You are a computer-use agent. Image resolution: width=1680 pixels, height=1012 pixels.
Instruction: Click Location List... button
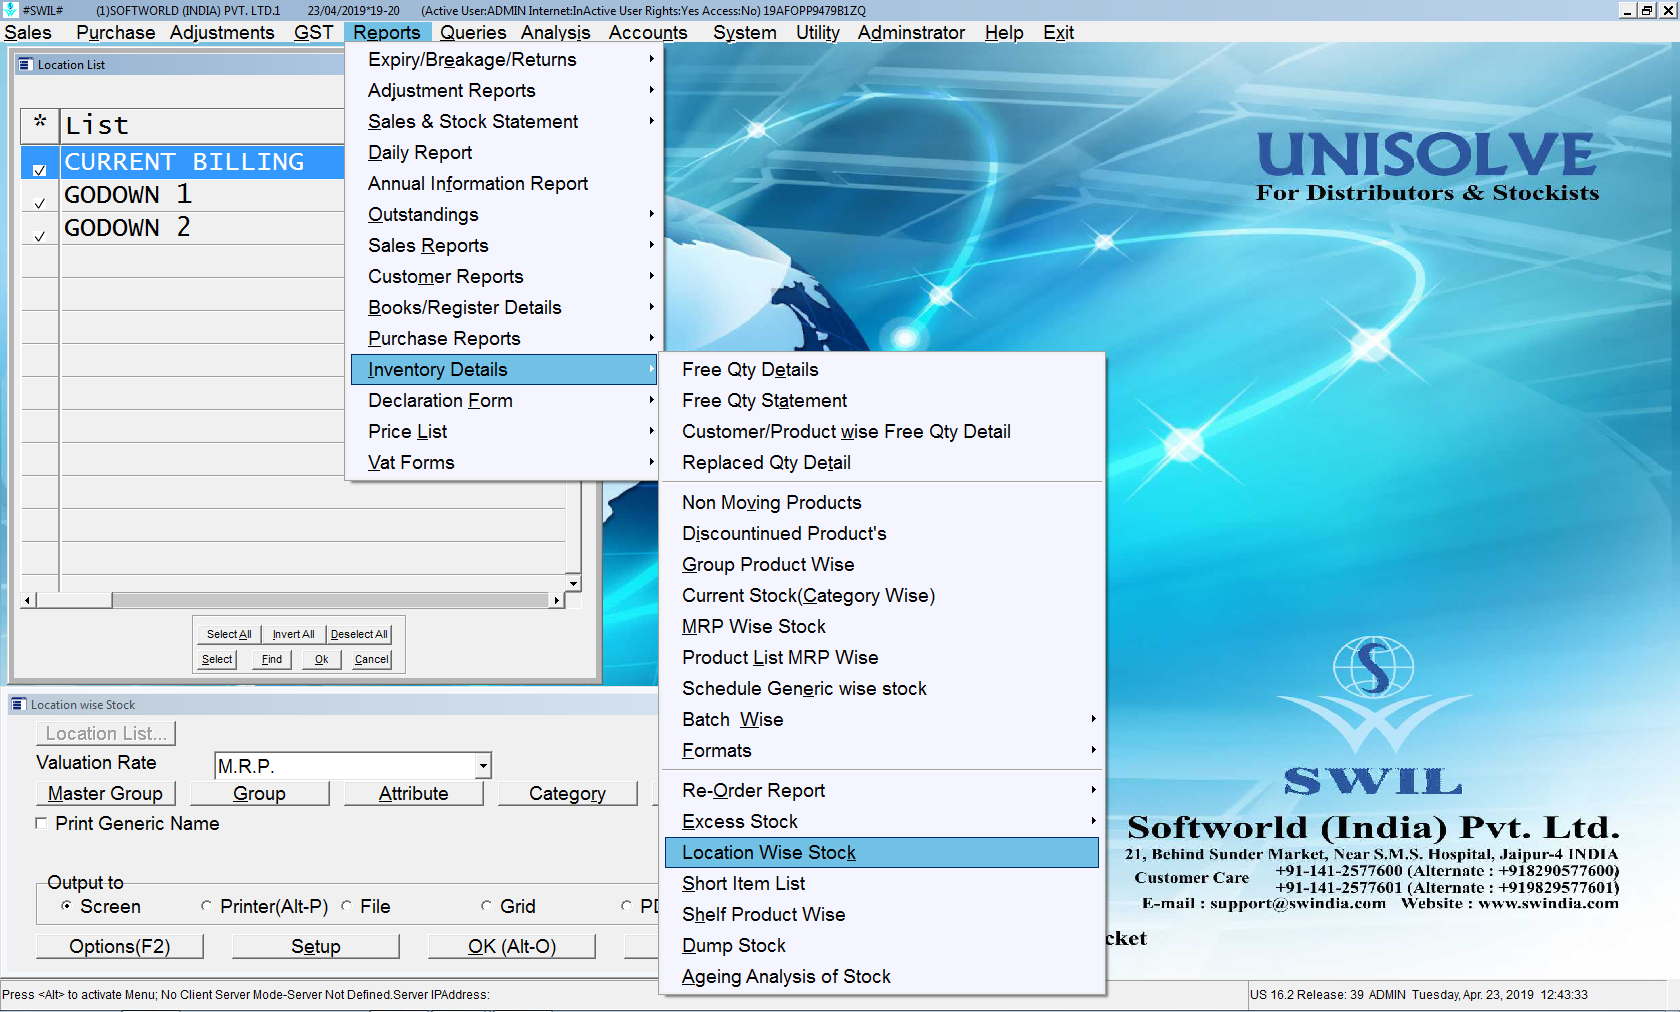(x=106, y=733)
